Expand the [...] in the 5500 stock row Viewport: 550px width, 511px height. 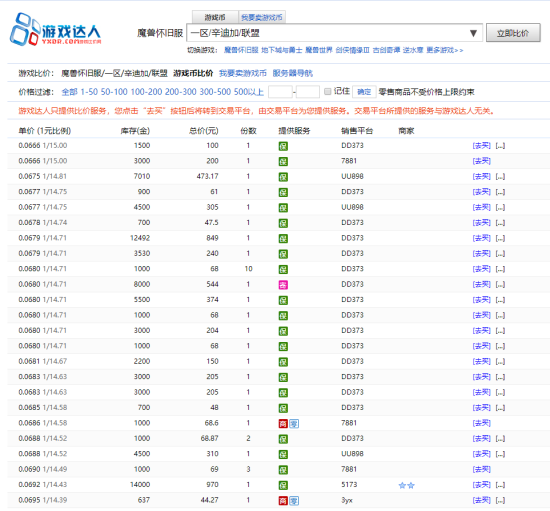pos(500,300)
